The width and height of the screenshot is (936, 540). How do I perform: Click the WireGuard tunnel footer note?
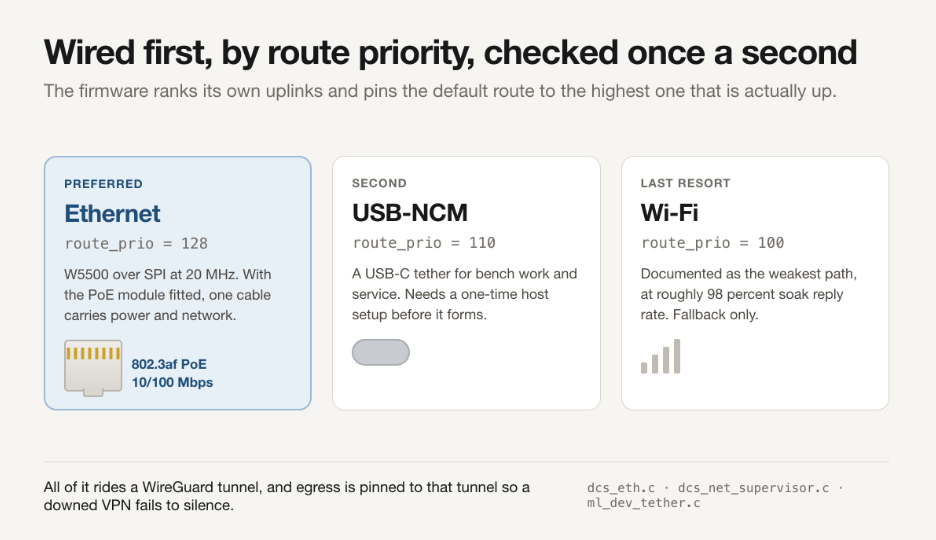point(287,496)
